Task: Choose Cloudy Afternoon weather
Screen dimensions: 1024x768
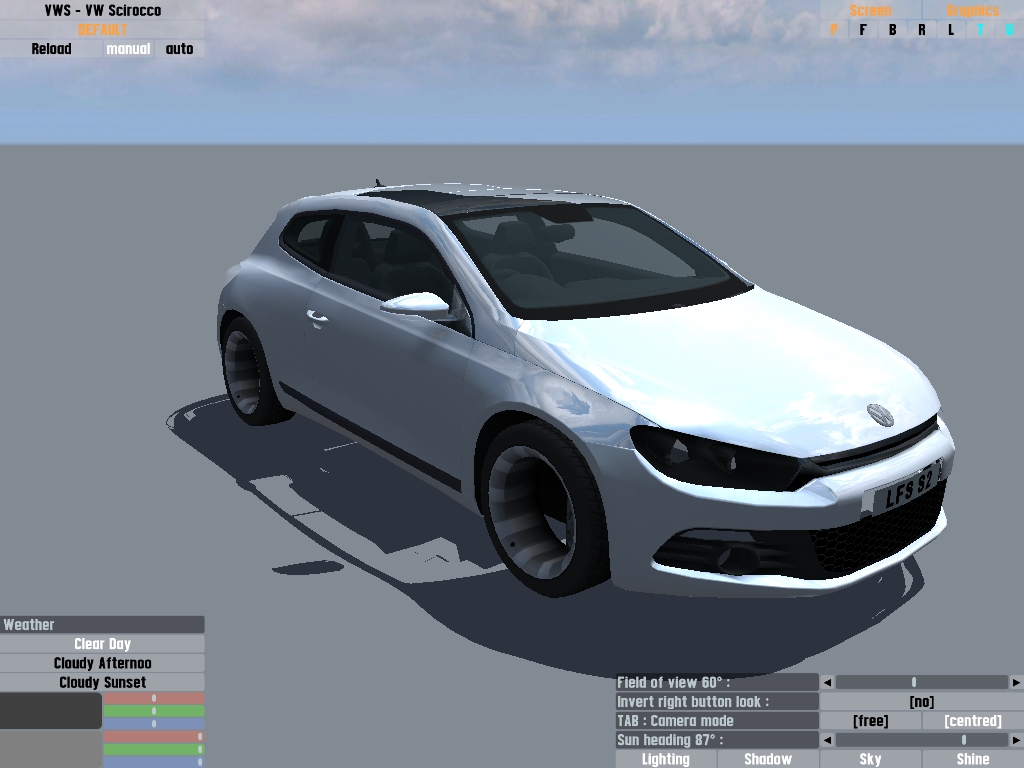Action: point(103,663)
